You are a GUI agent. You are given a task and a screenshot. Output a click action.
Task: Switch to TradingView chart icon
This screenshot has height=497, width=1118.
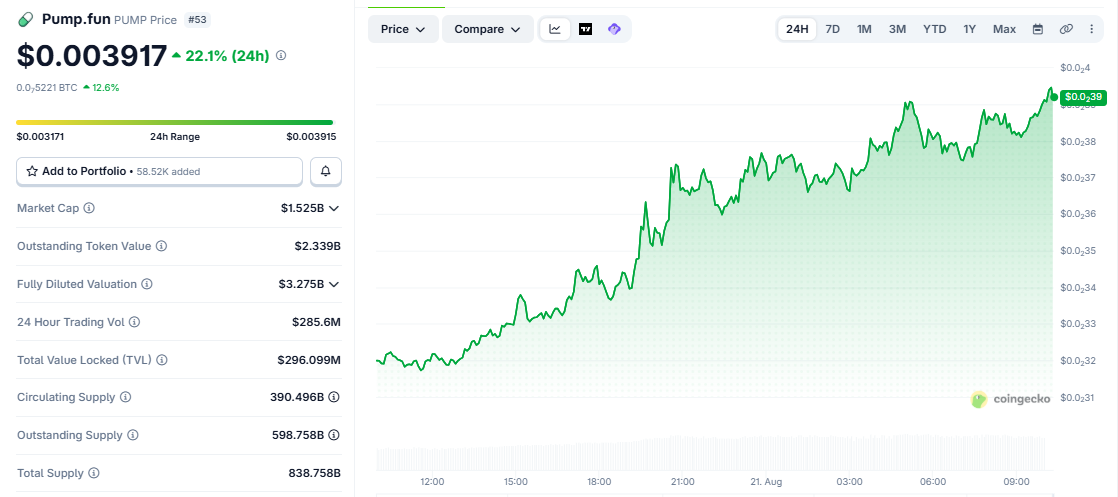click(585, 29)
